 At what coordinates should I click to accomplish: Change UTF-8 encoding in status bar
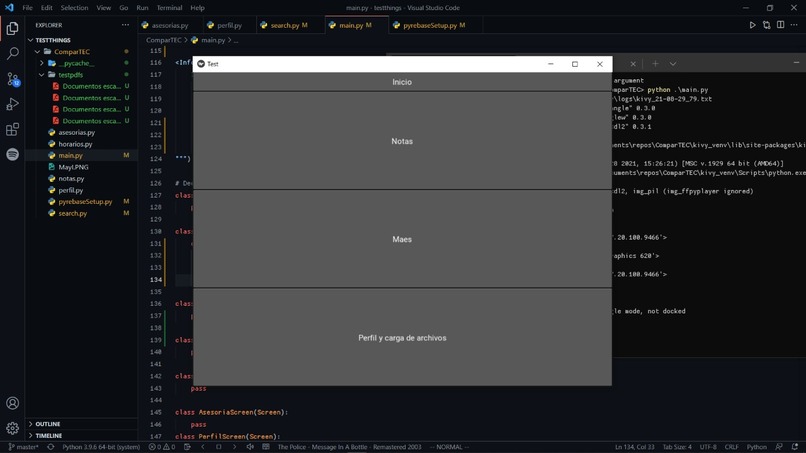[708, 447]
